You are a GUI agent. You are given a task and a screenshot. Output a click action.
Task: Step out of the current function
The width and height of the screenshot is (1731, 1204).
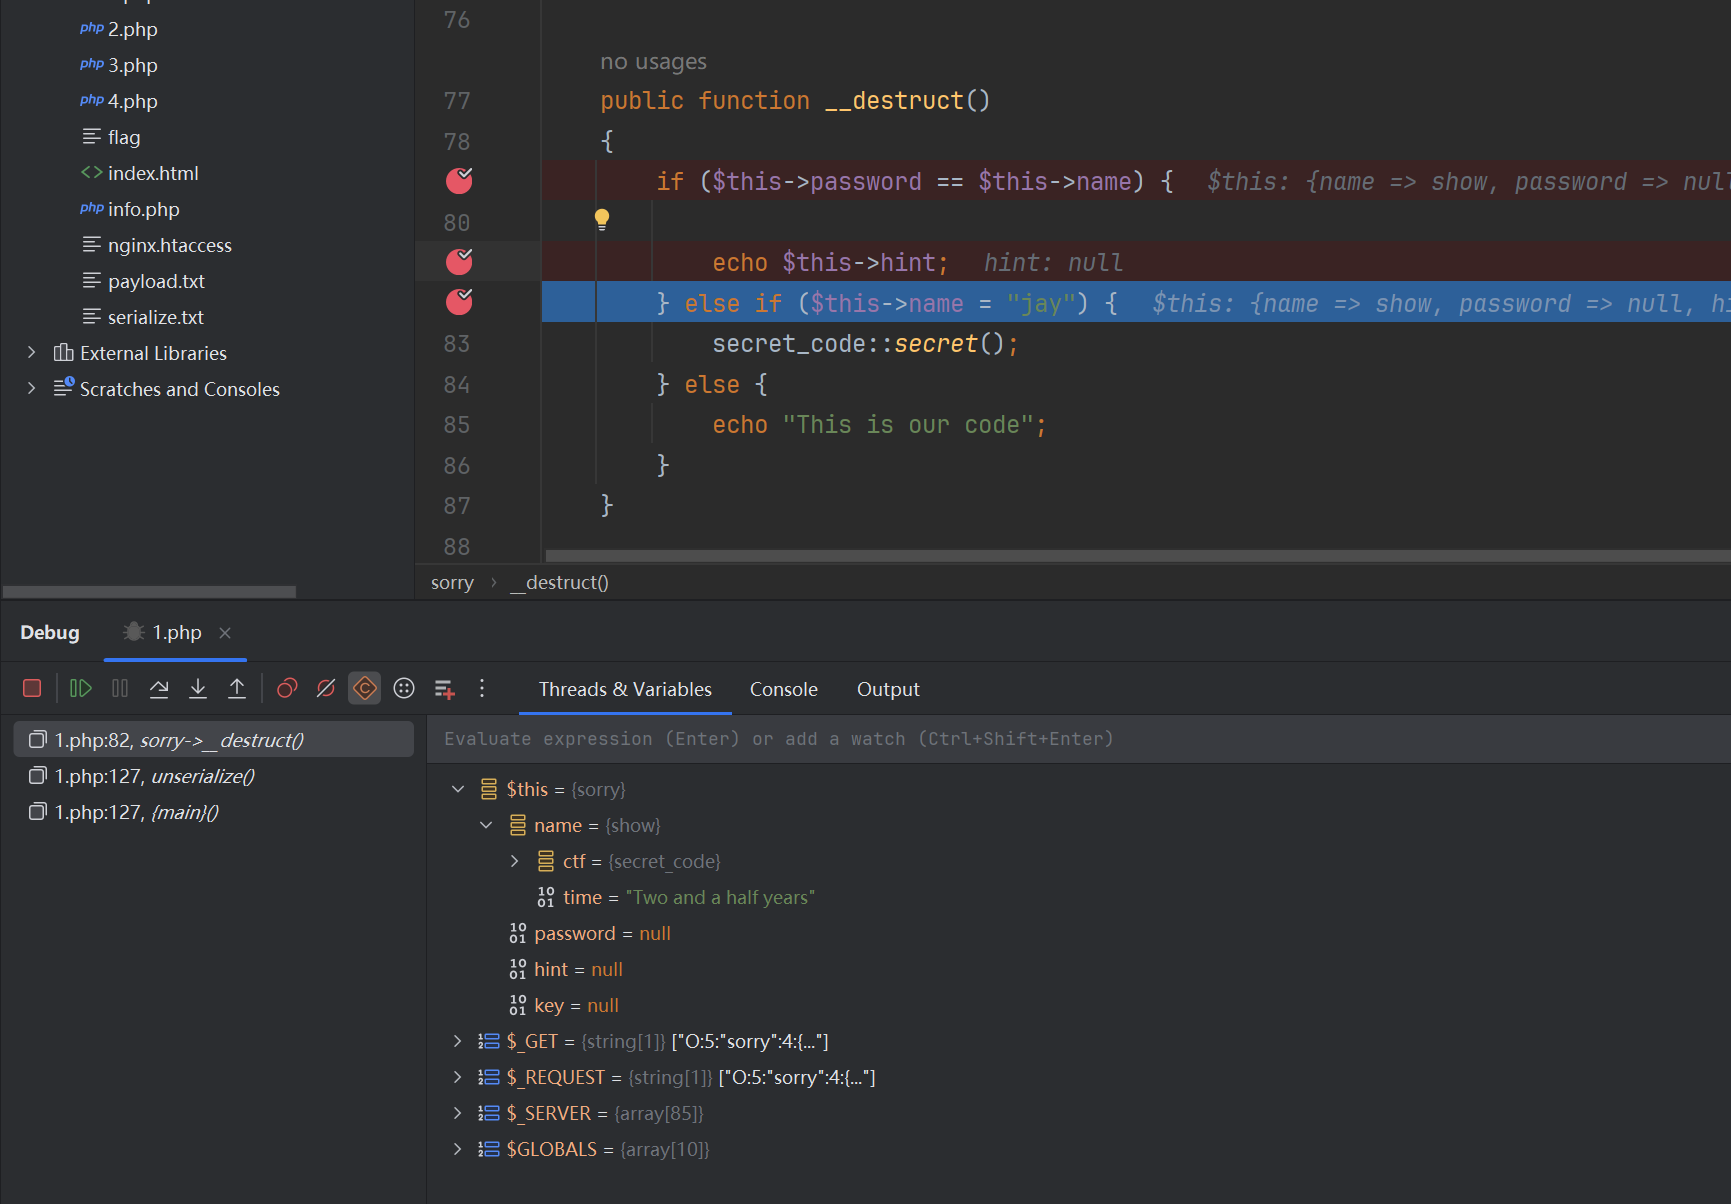click(x=237, y=688)
